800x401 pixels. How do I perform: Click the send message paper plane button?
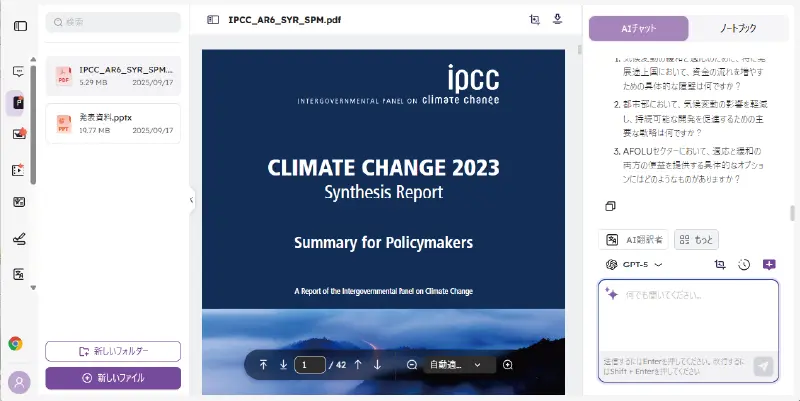coord(763,366)
